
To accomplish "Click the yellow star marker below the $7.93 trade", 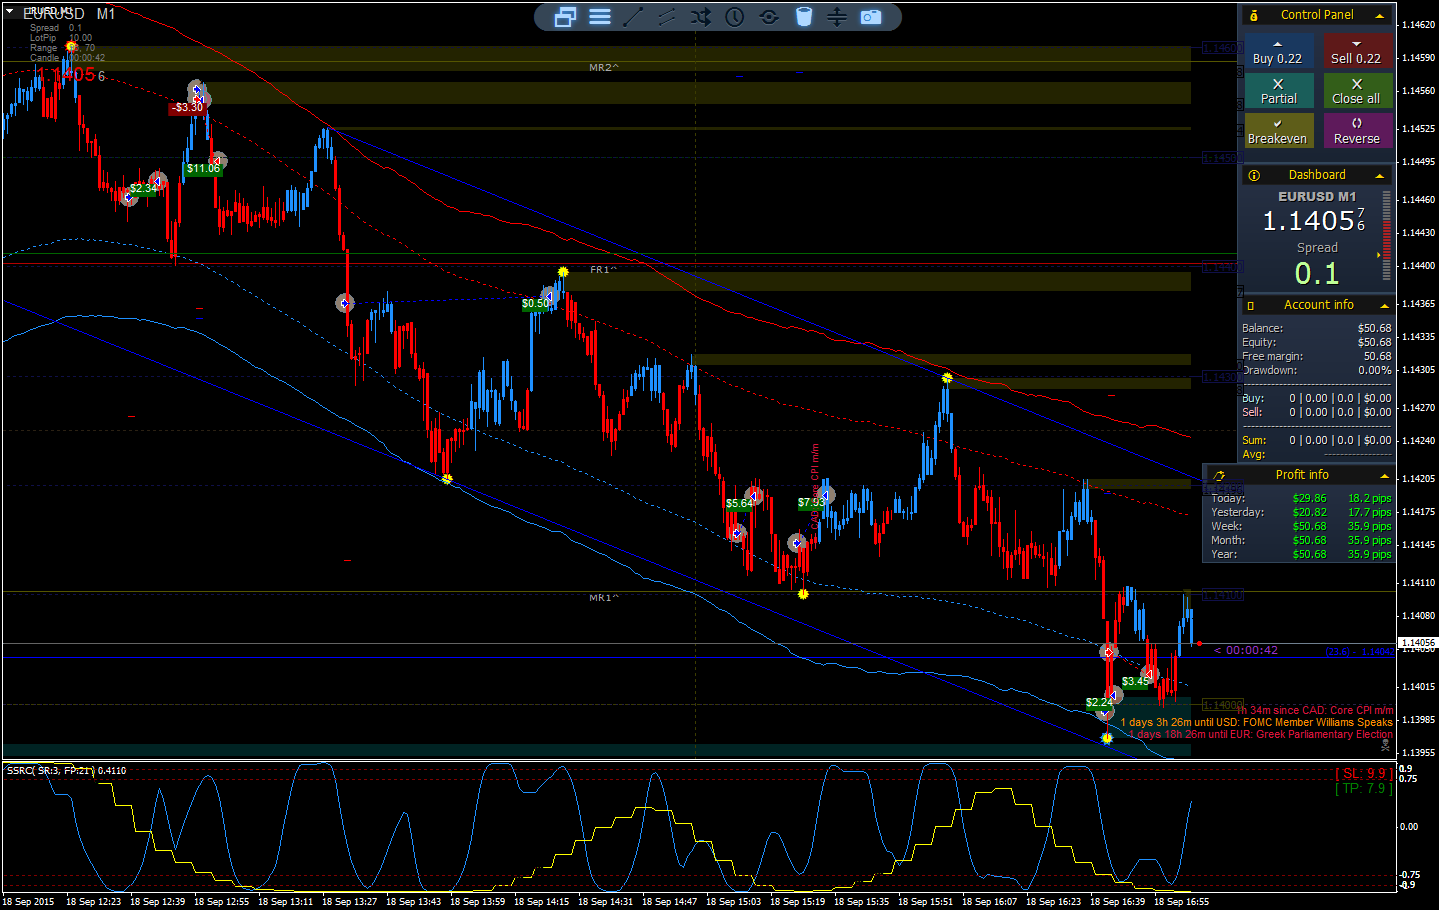I will (x=803, y=594).
